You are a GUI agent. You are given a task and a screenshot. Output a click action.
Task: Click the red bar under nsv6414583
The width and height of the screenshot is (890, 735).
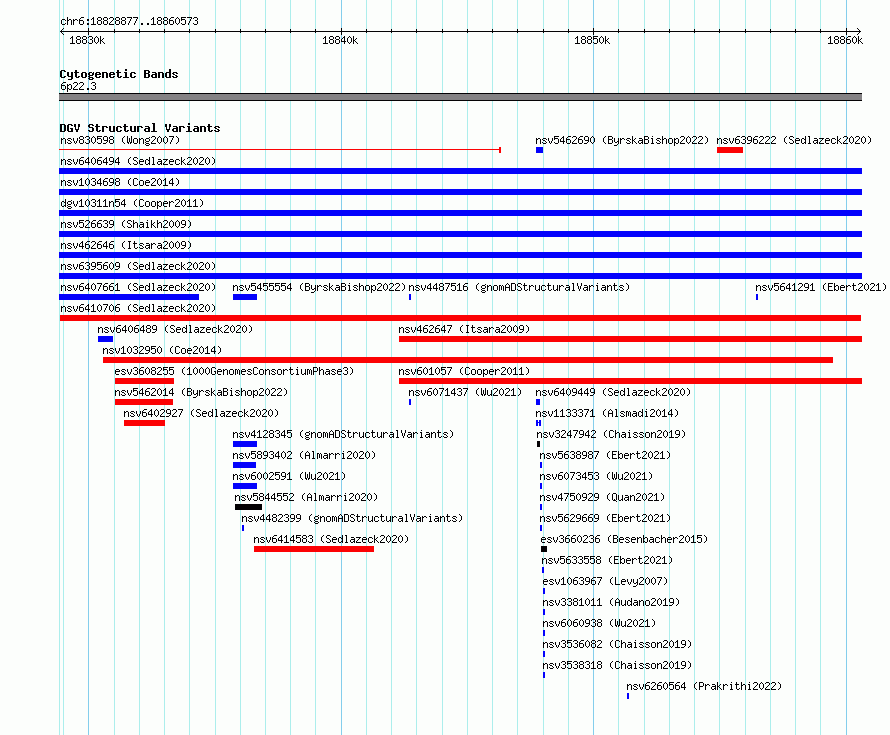(x=314, y=549)
